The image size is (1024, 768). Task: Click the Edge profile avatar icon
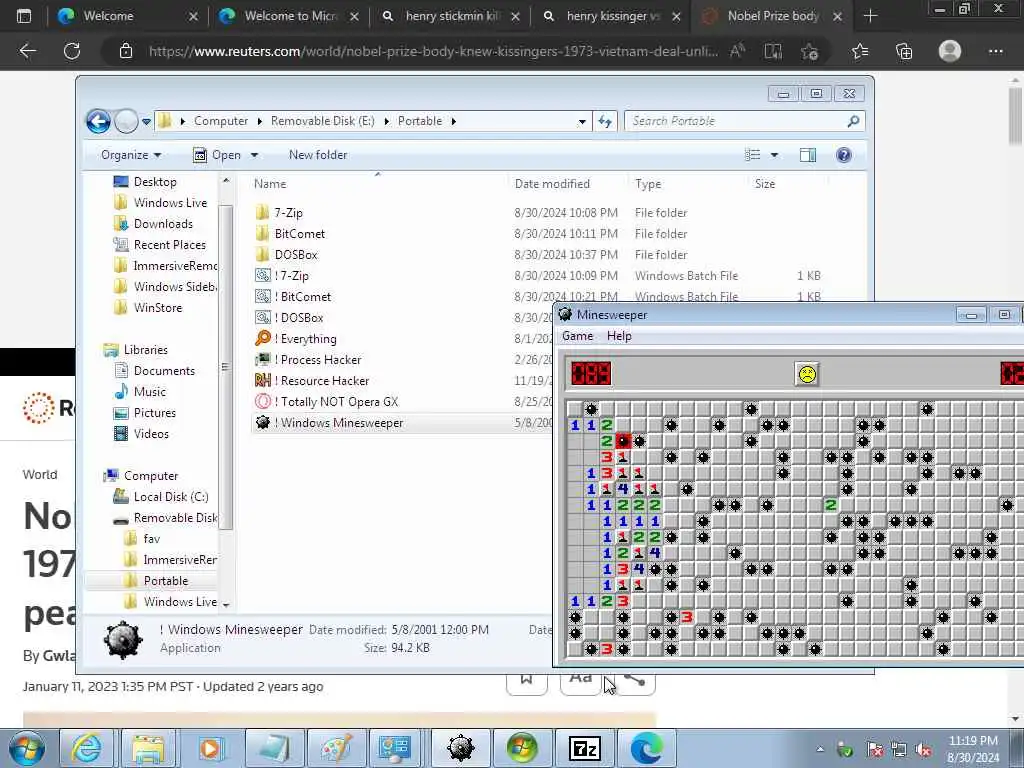tap(950, 51)
